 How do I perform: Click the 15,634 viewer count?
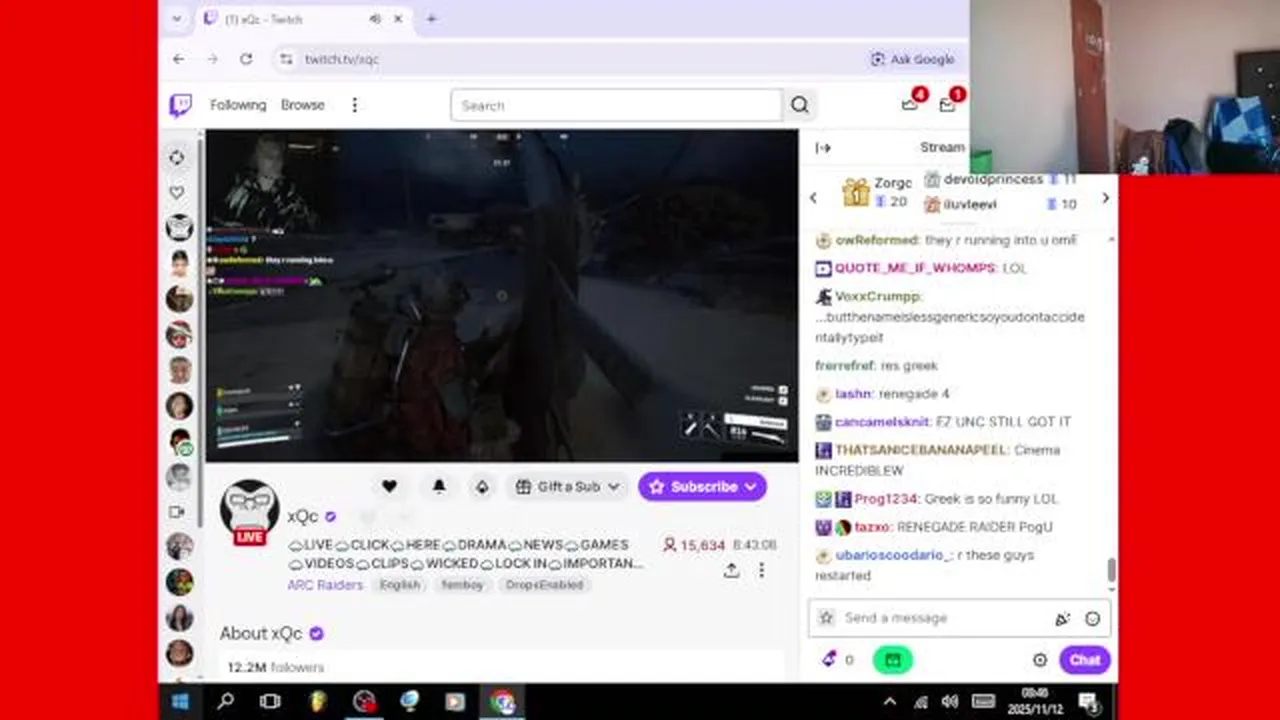(x=694, y=545)
